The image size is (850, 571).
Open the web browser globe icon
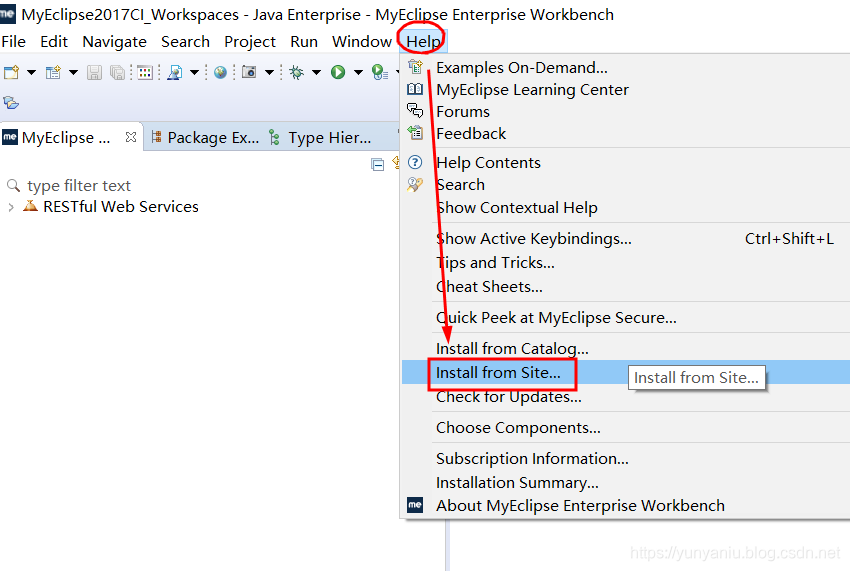coord(220,72)
